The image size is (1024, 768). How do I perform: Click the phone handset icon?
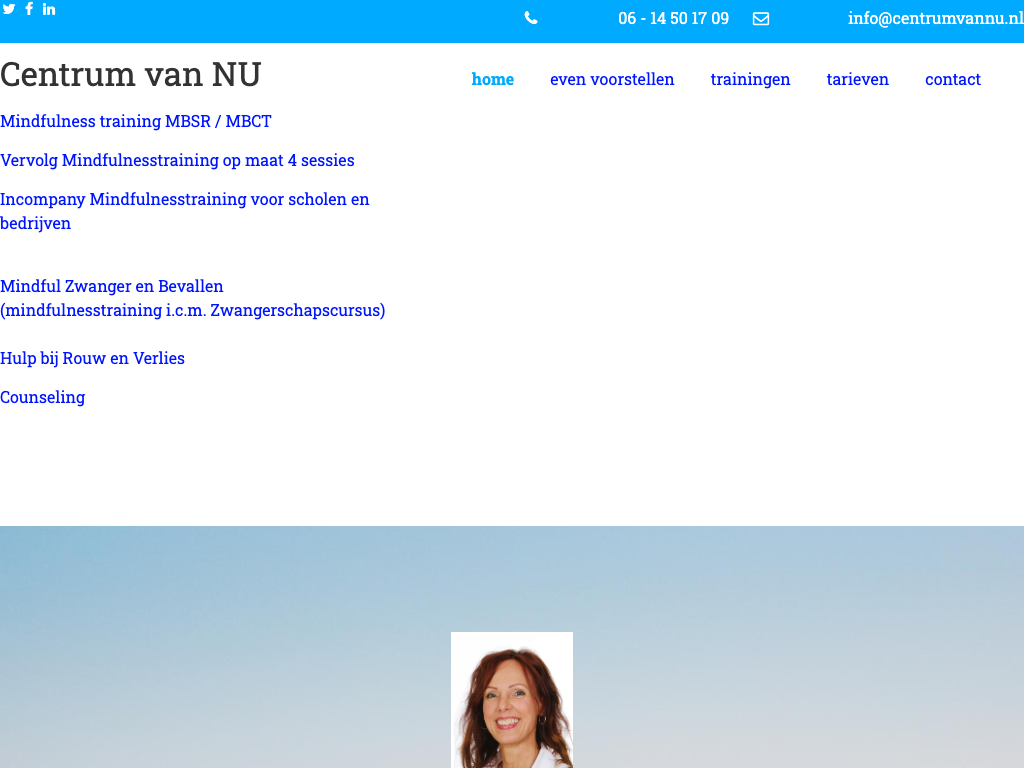point(531,18)
